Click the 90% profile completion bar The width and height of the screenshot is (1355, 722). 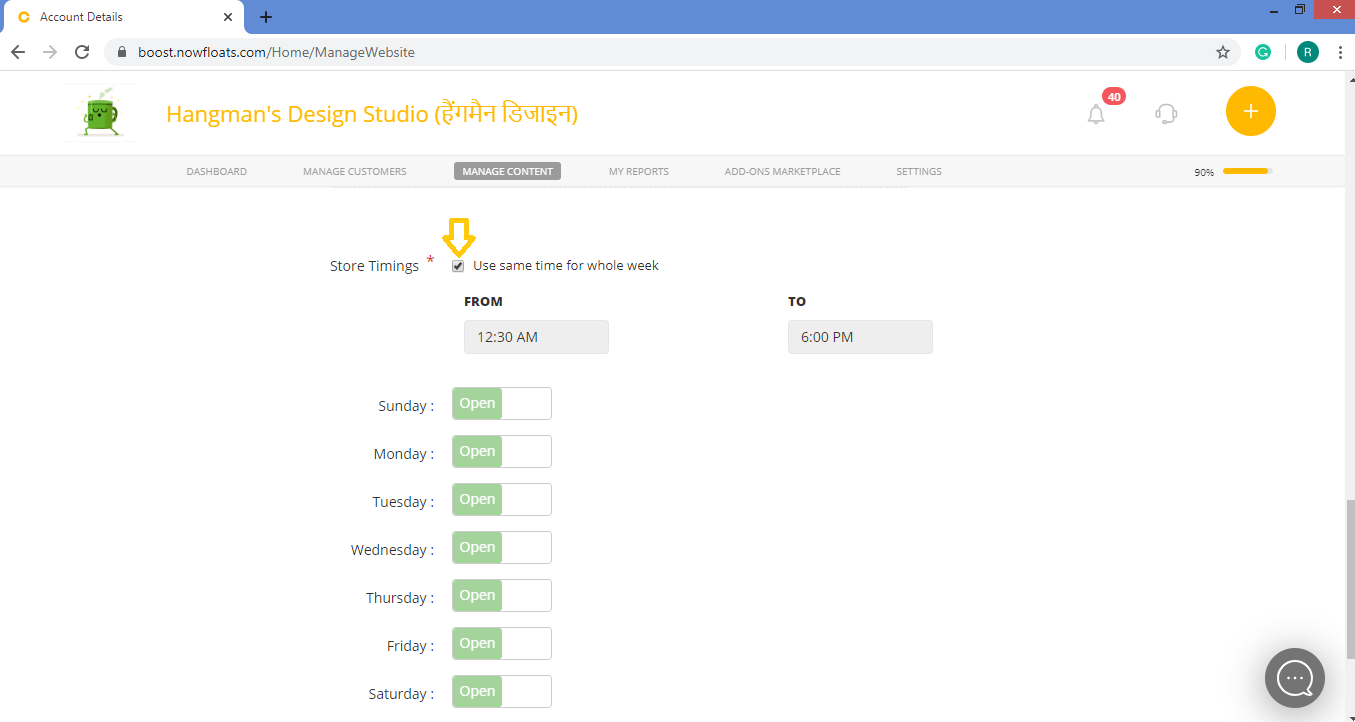[1247, 172]
